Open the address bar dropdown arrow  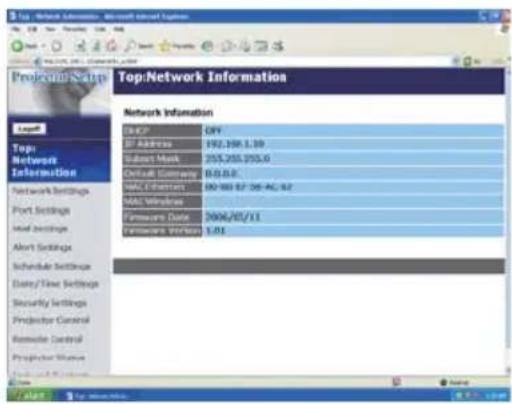456,61
